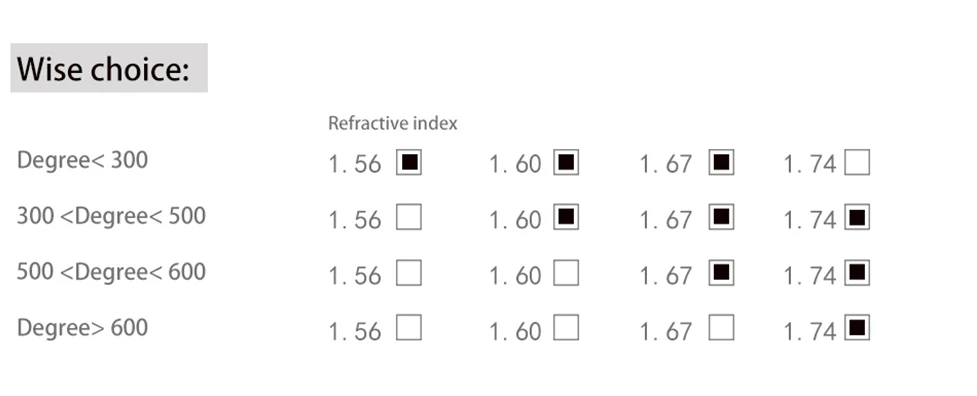Uncheck 1.60 box in Degree< 300 row
The image size is (977, 396).
click(566, 163)
